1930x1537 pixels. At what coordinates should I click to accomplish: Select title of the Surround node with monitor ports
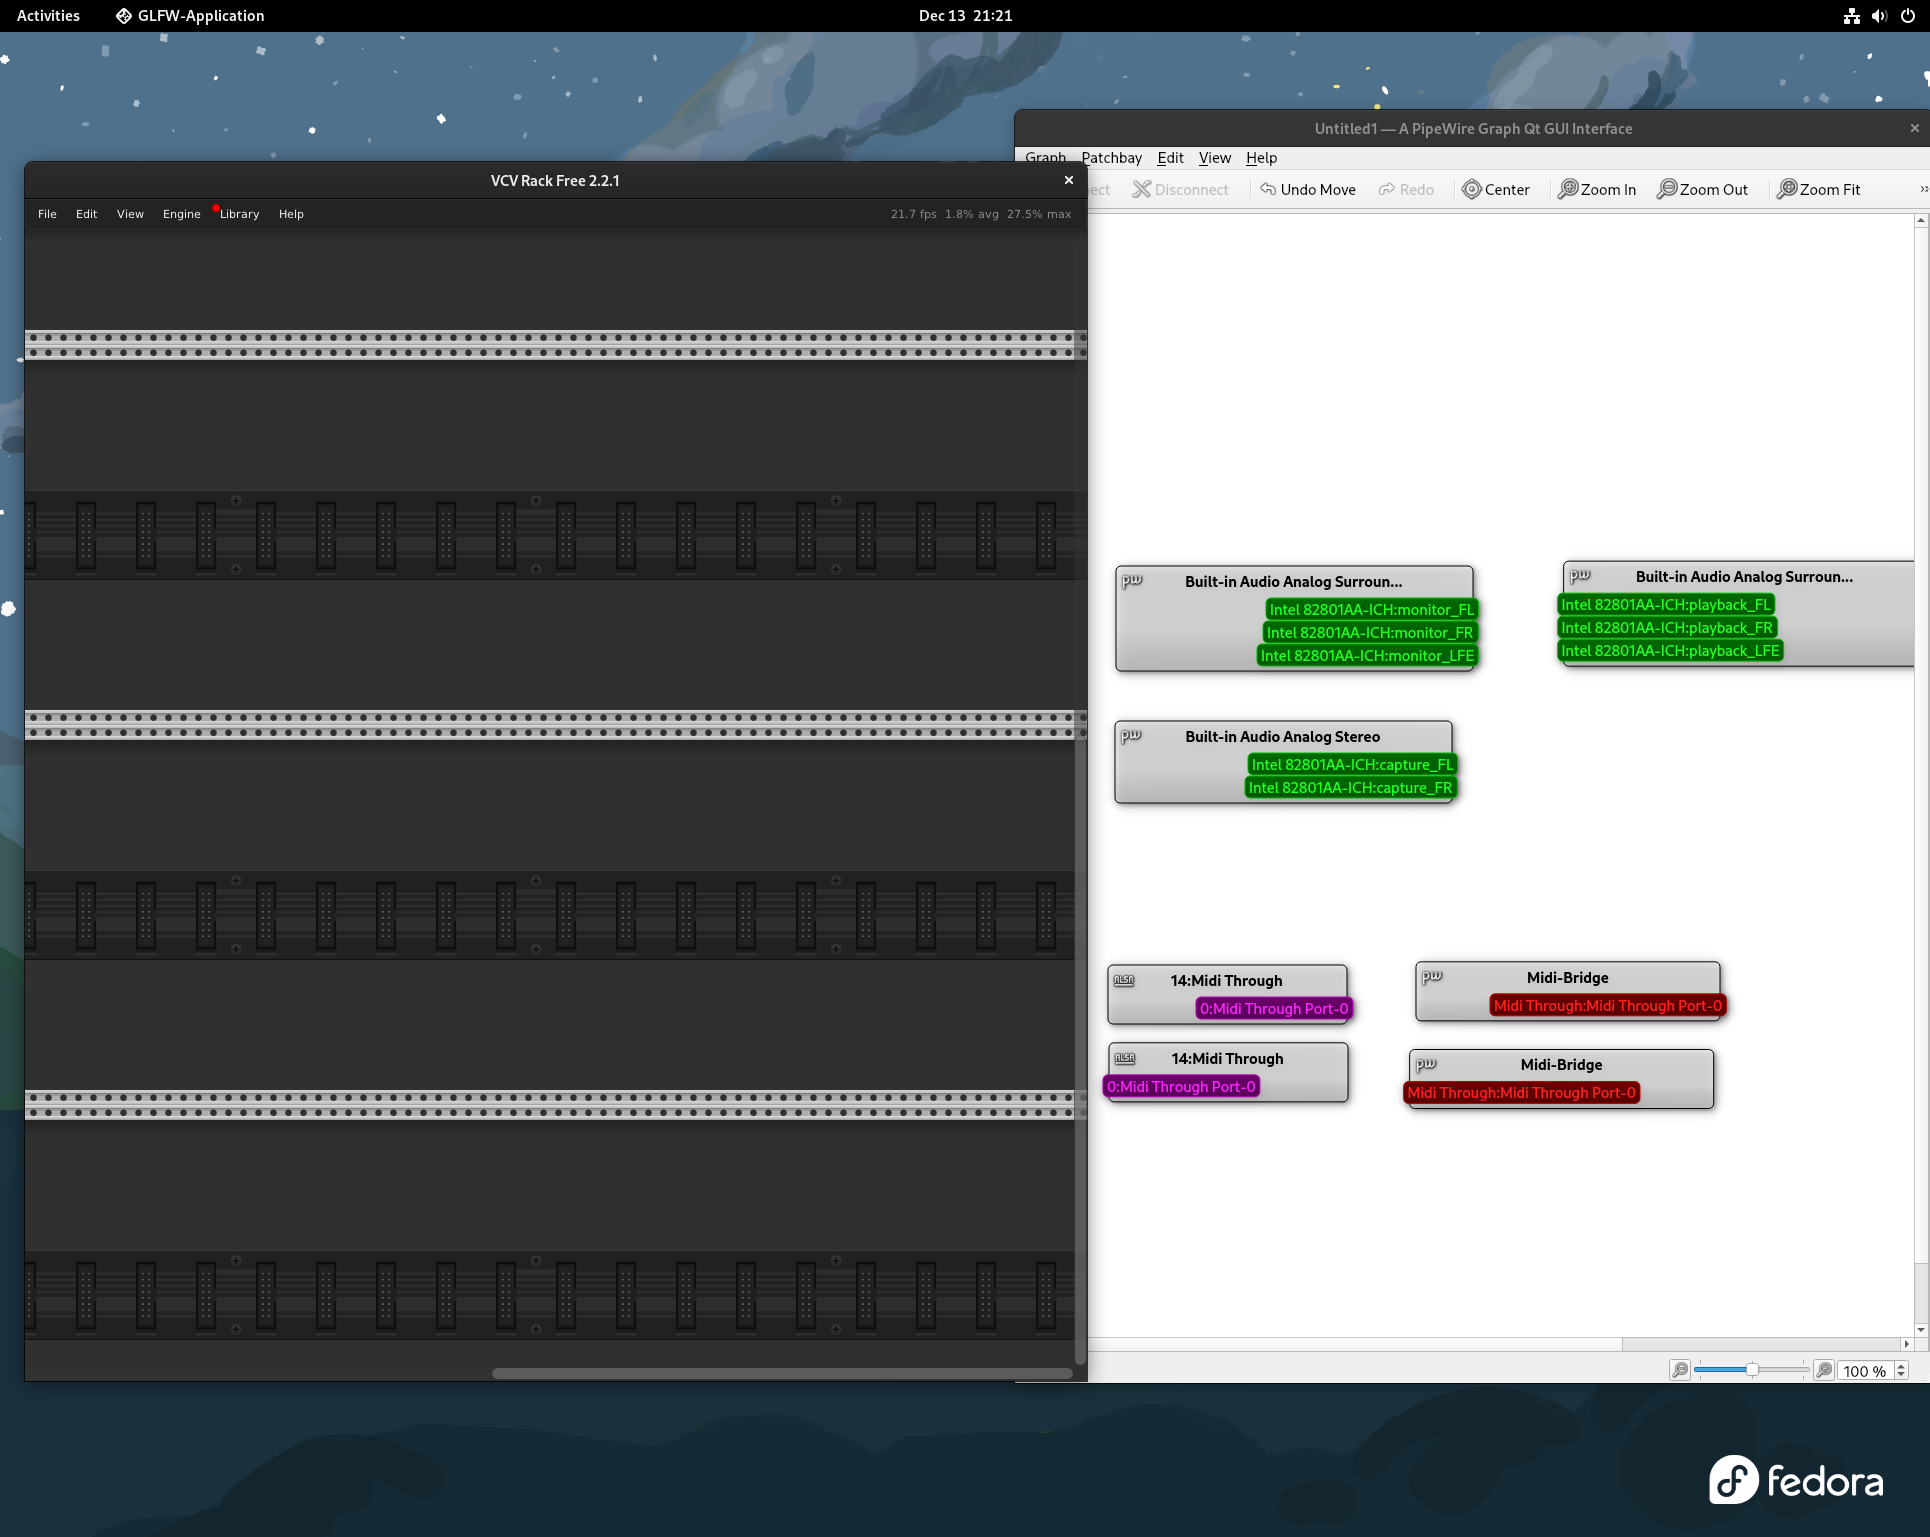[1293, 582]
